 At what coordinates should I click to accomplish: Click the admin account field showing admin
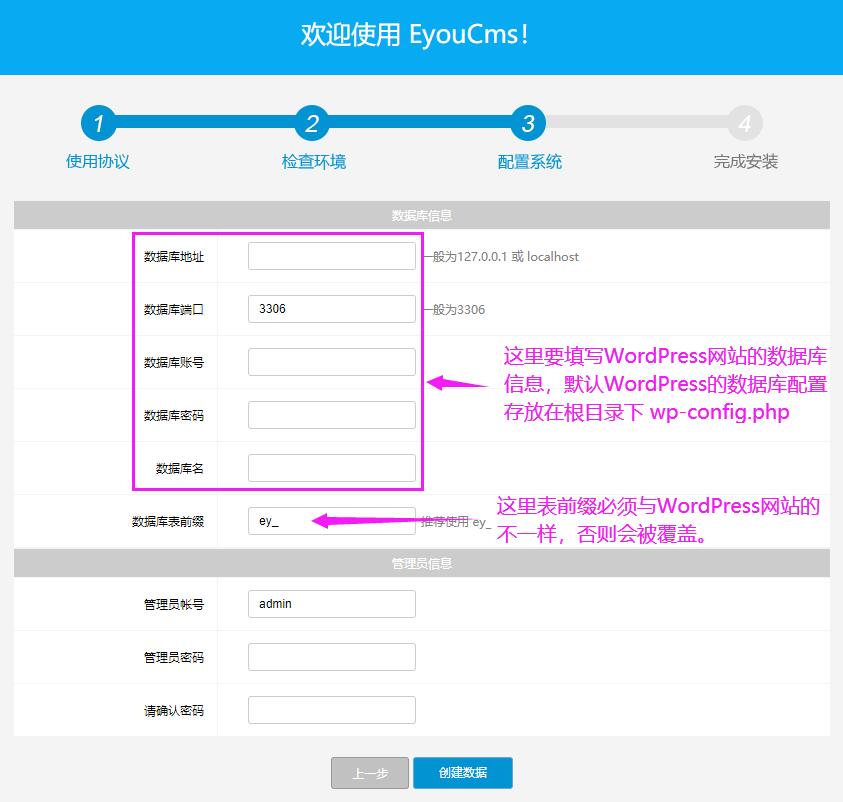332,604
